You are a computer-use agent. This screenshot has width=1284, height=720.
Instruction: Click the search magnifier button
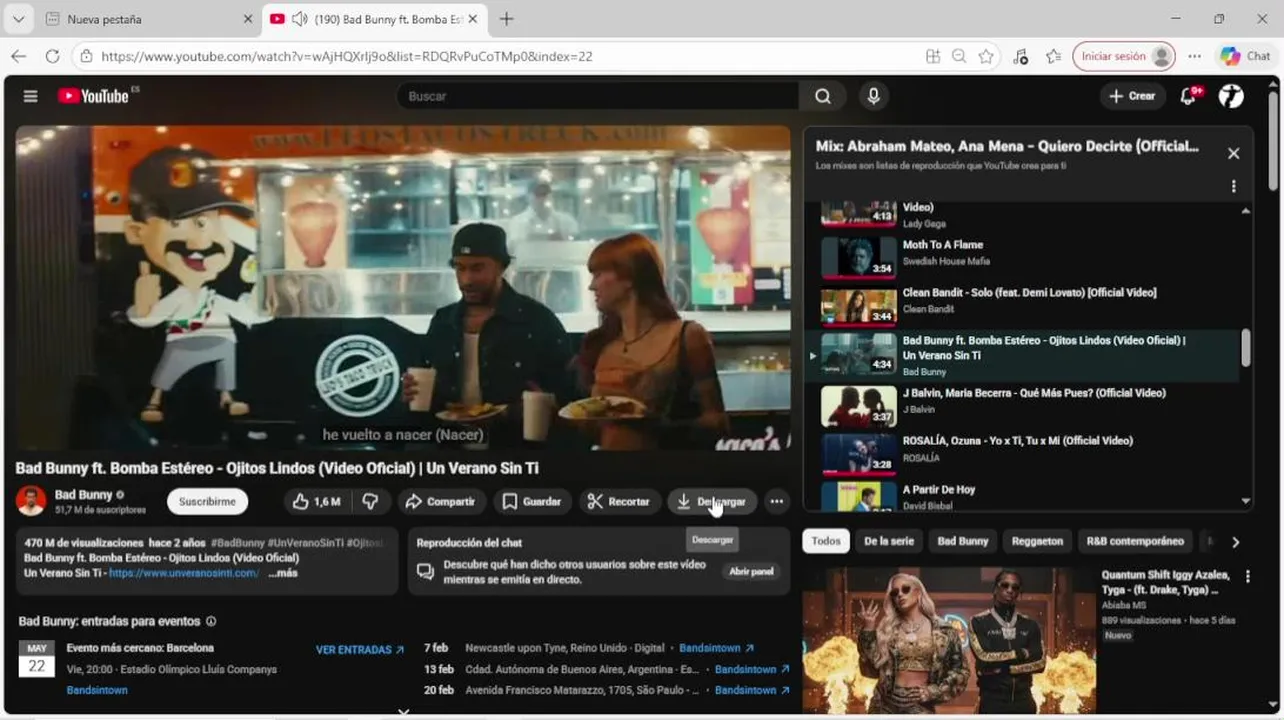click(822, 96)
